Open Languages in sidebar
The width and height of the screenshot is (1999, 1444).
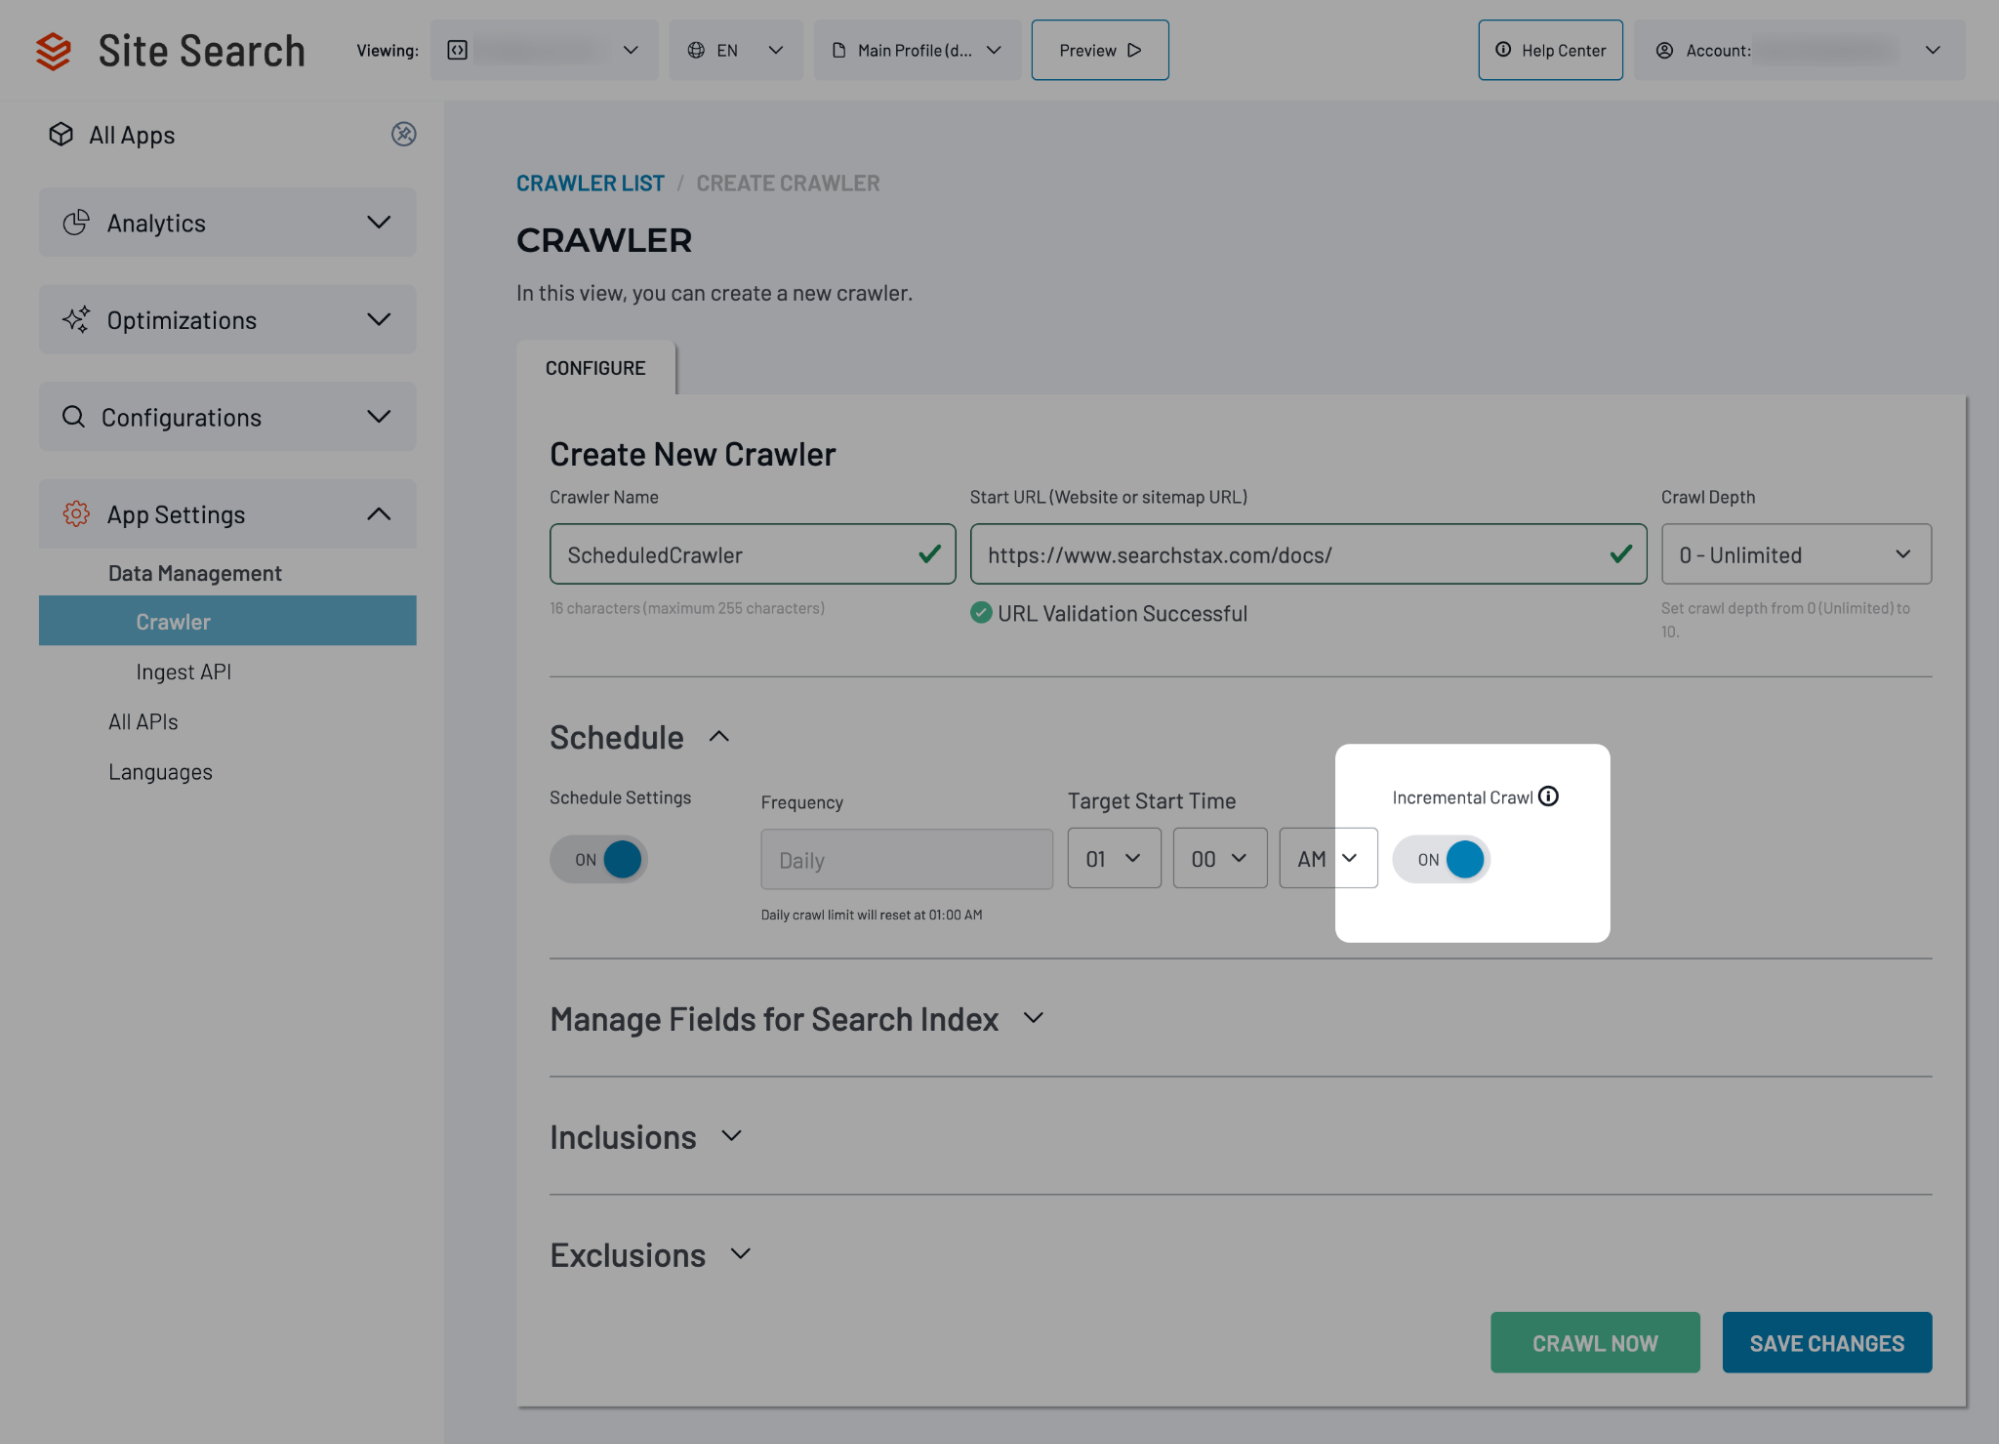160,772
